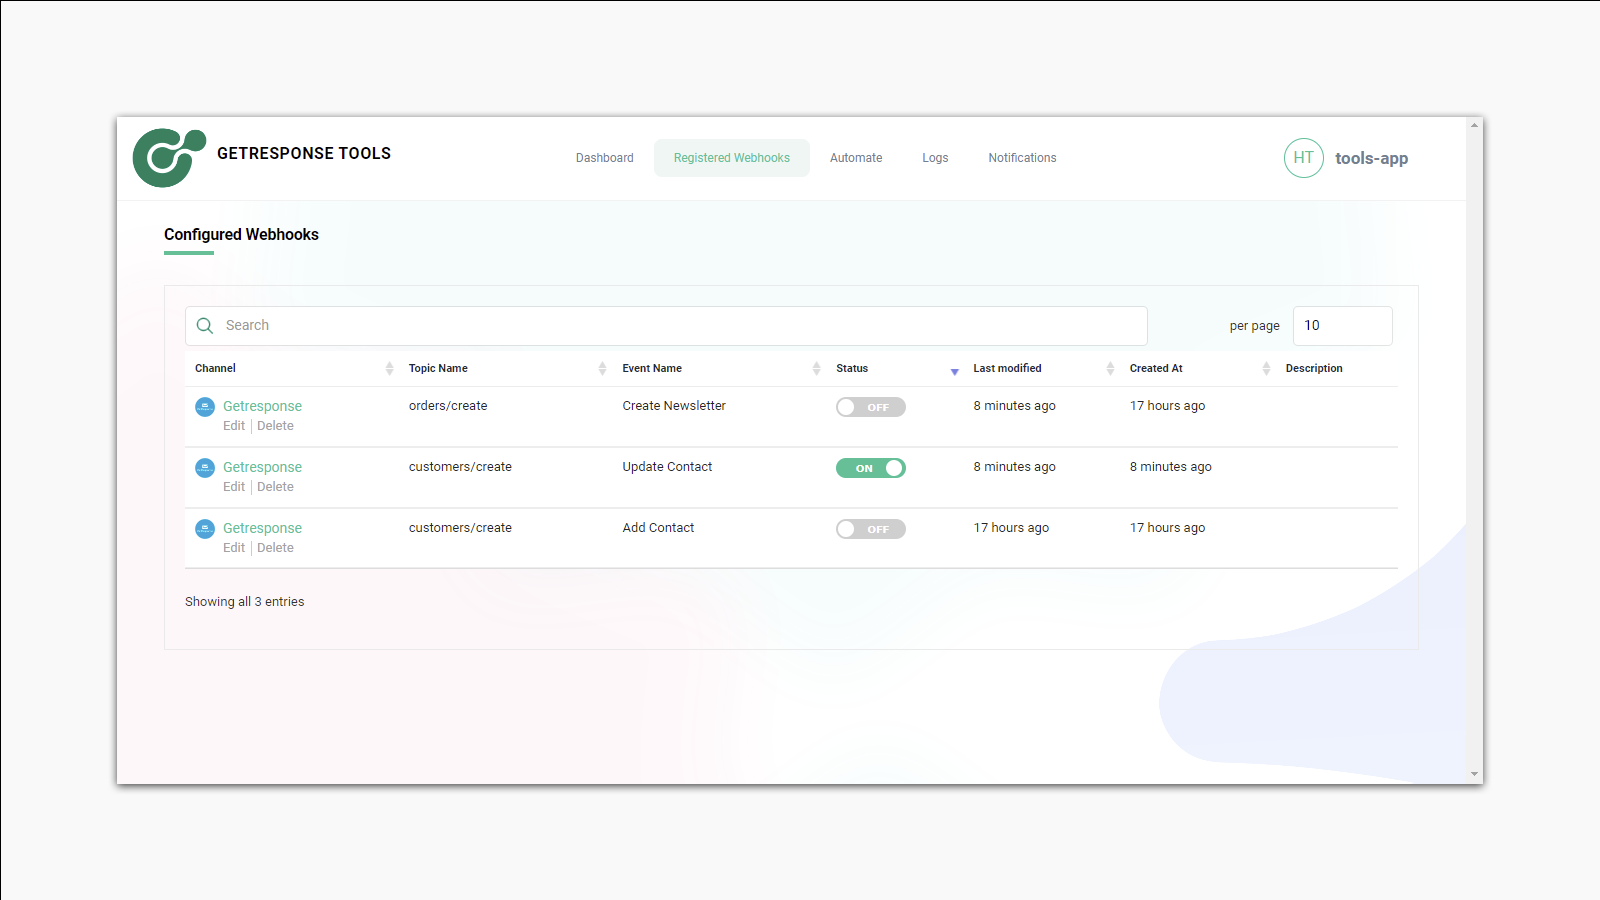Click the search magnifier icon
This screenshot has height=900, width=1600.
[204, 325]
